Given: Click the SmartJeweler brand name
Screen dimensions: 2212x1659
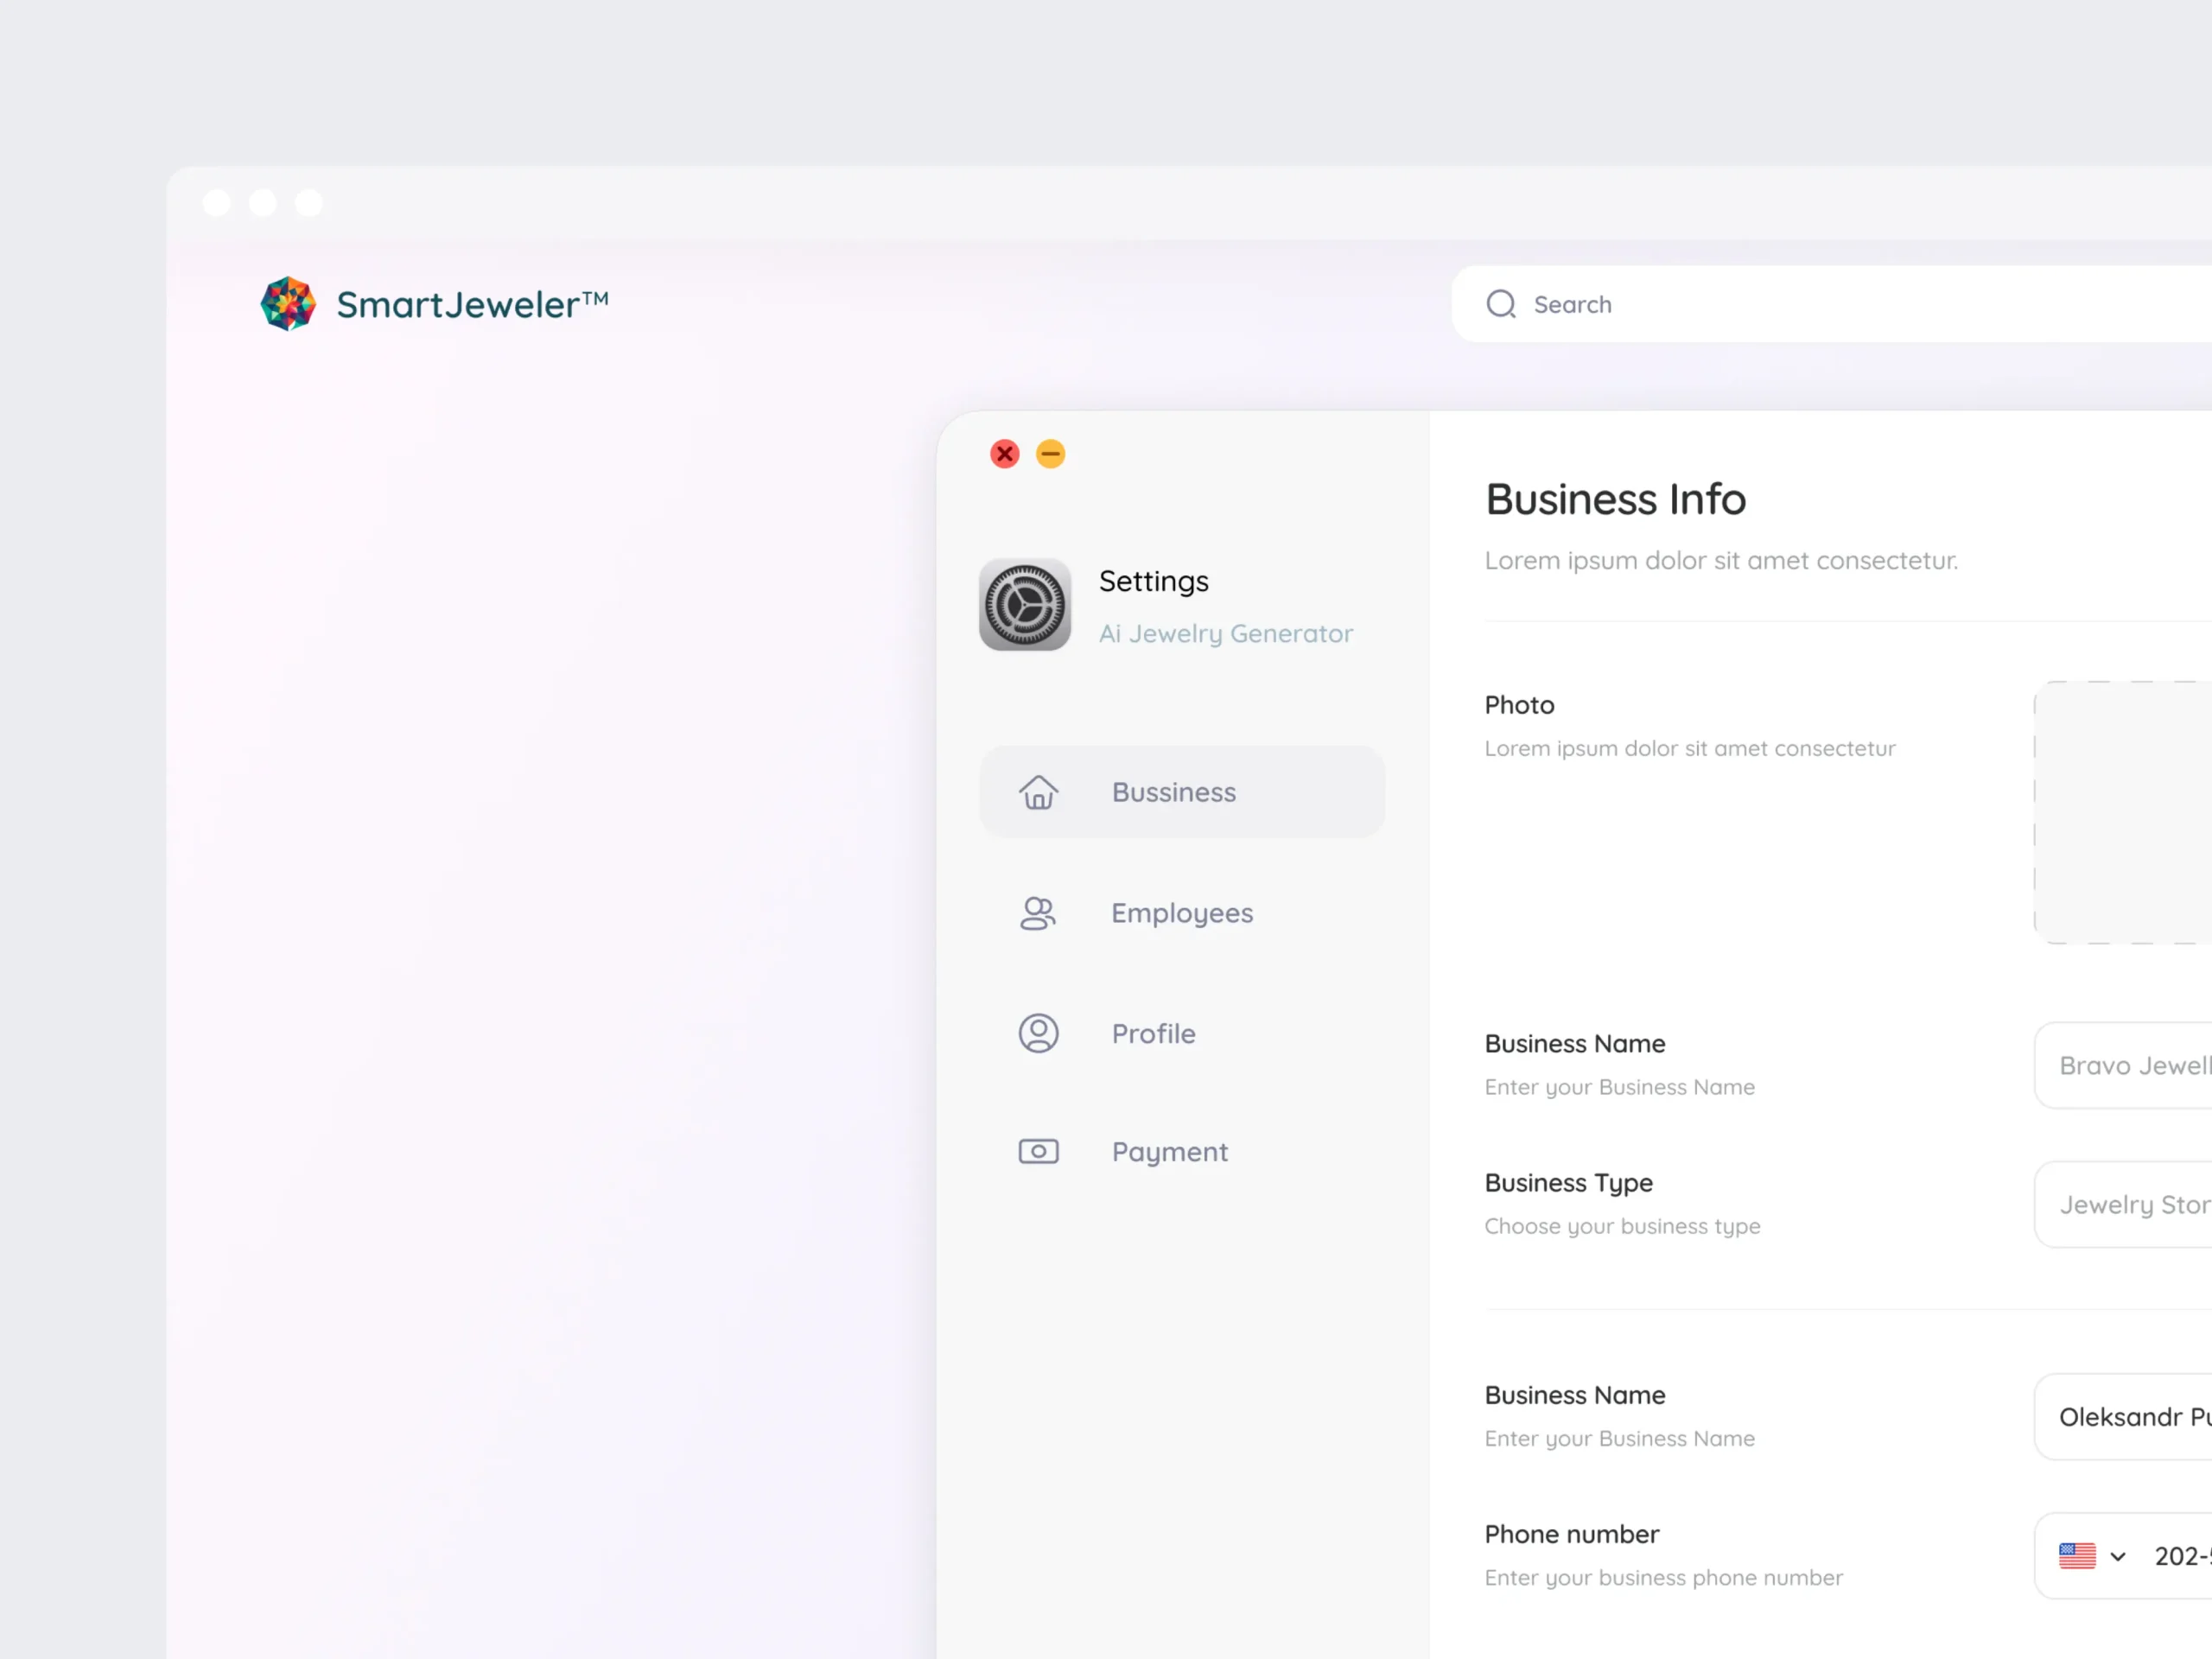Looking at the screenshot, I should (472, 304).
